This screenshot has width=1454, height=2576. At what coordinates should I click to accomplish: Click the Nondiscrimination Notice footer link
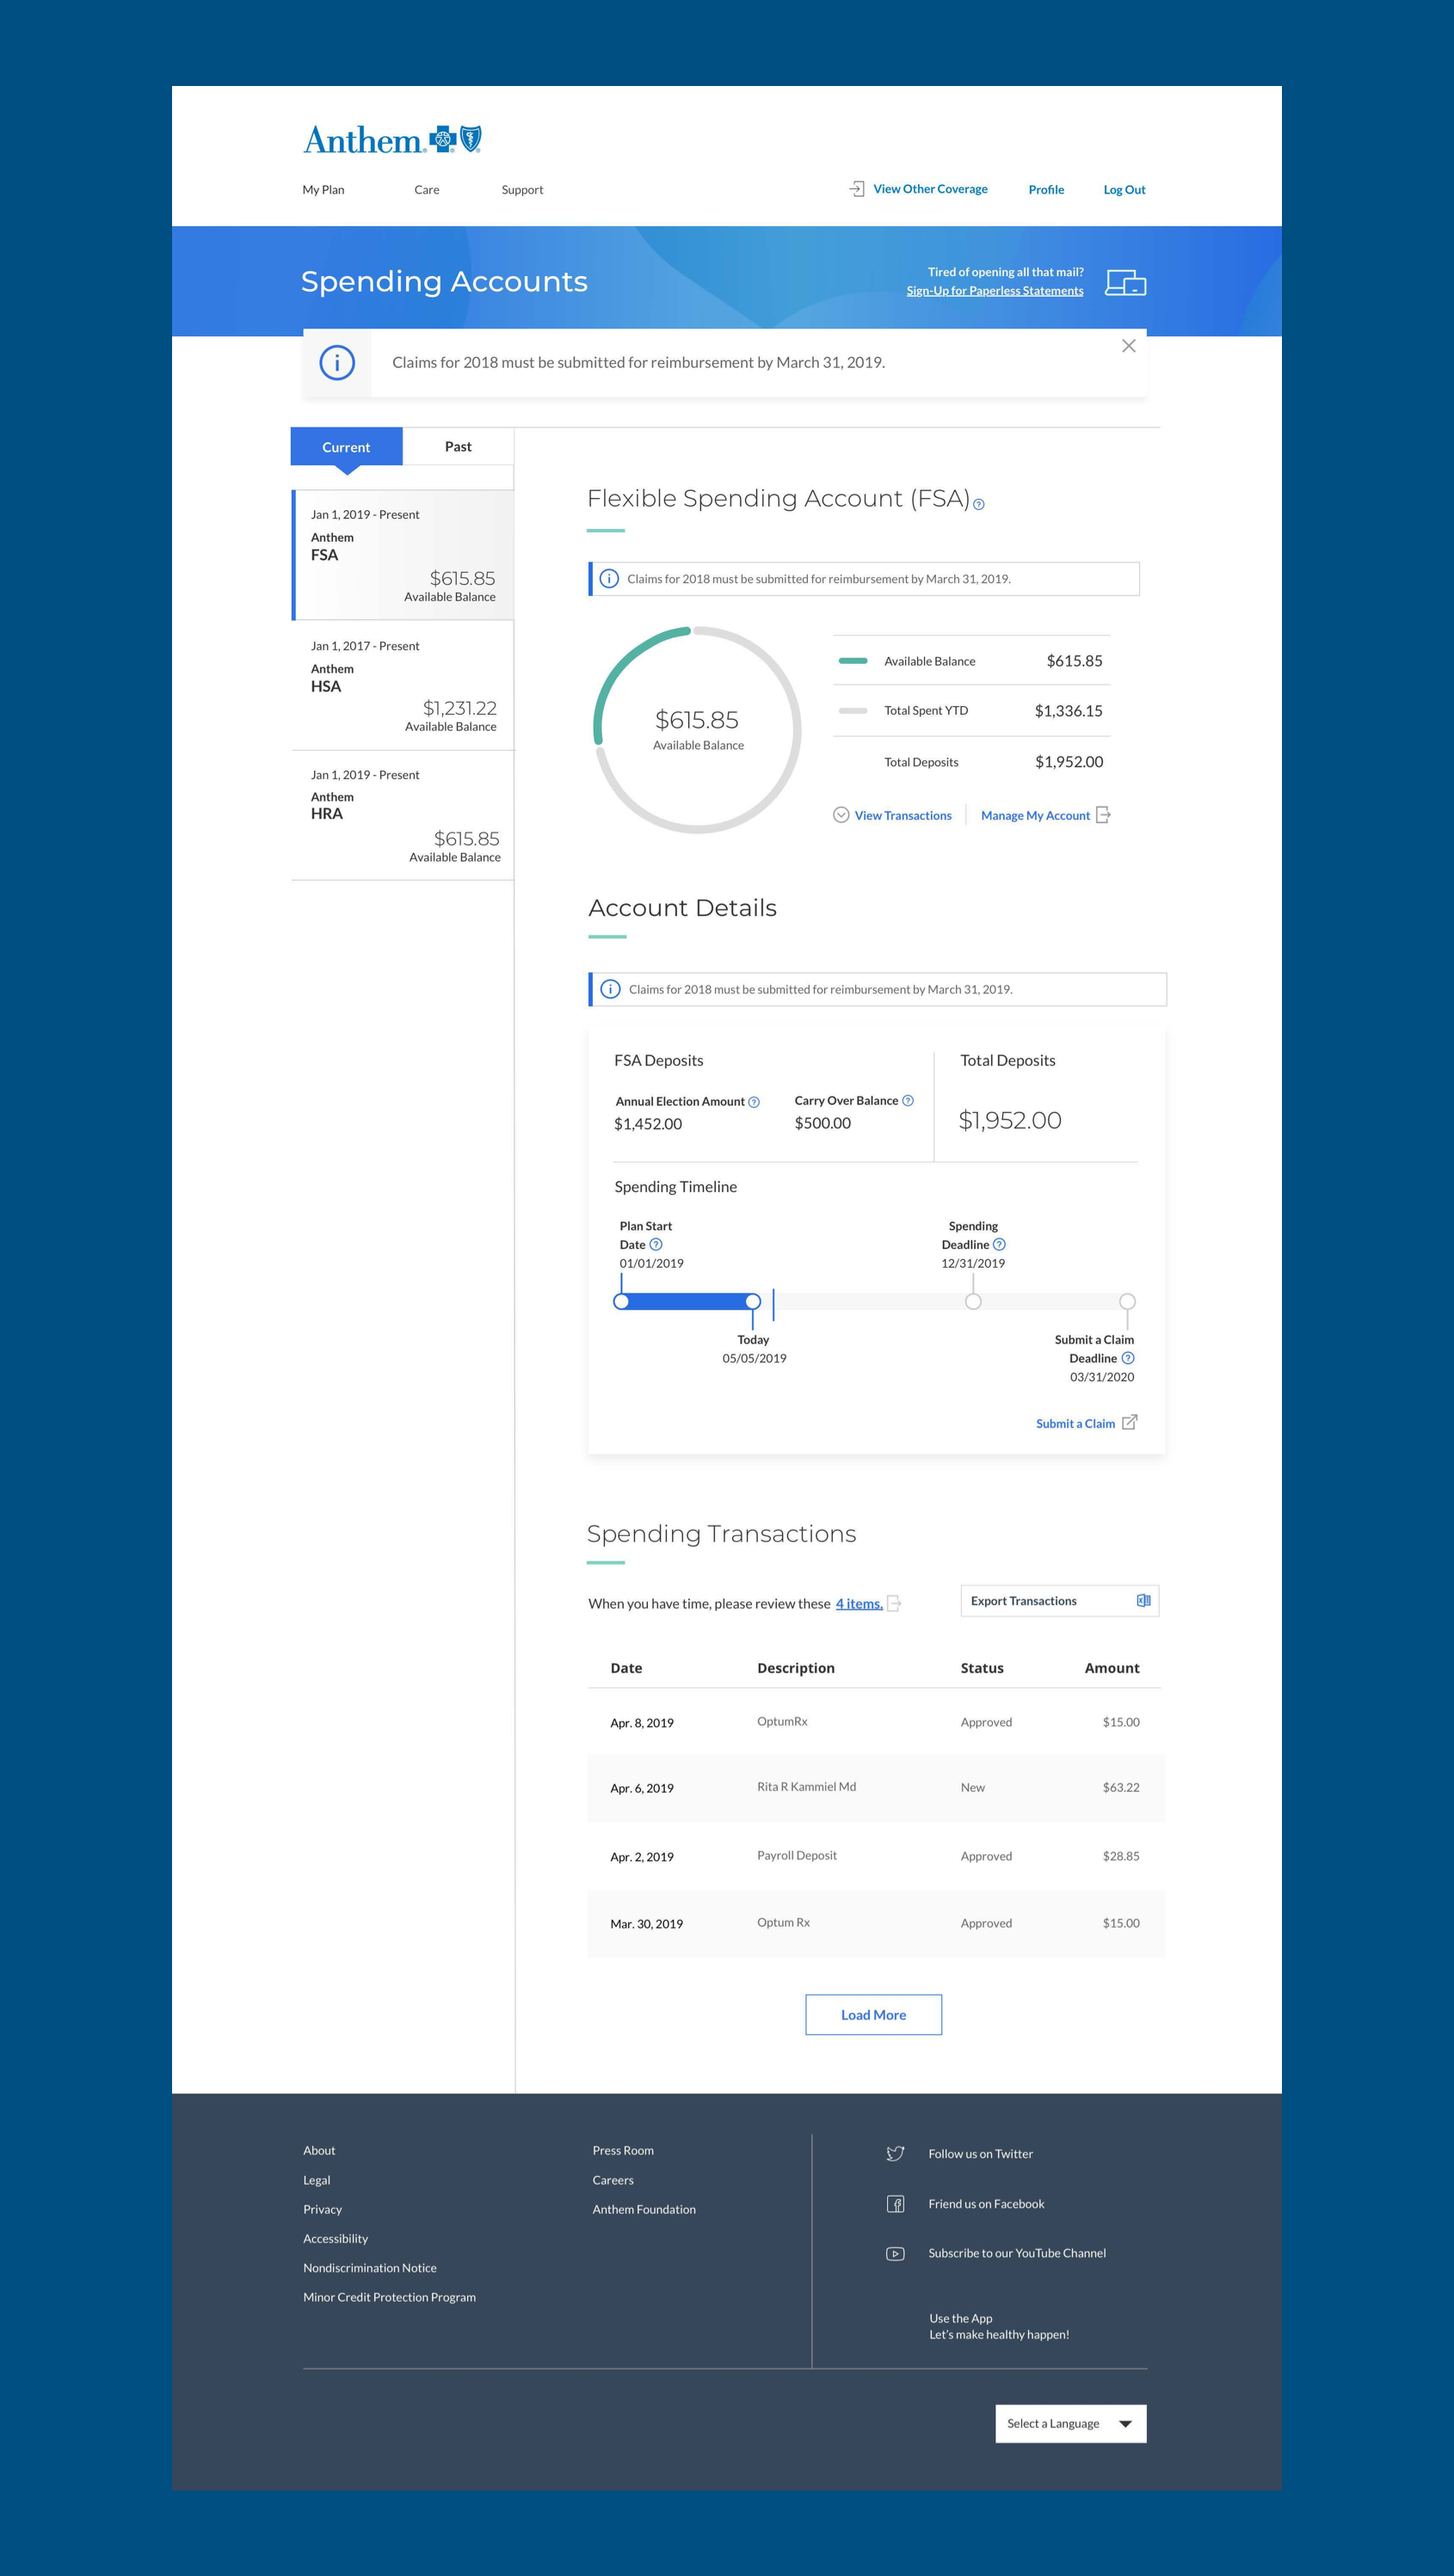[370, 2268]
